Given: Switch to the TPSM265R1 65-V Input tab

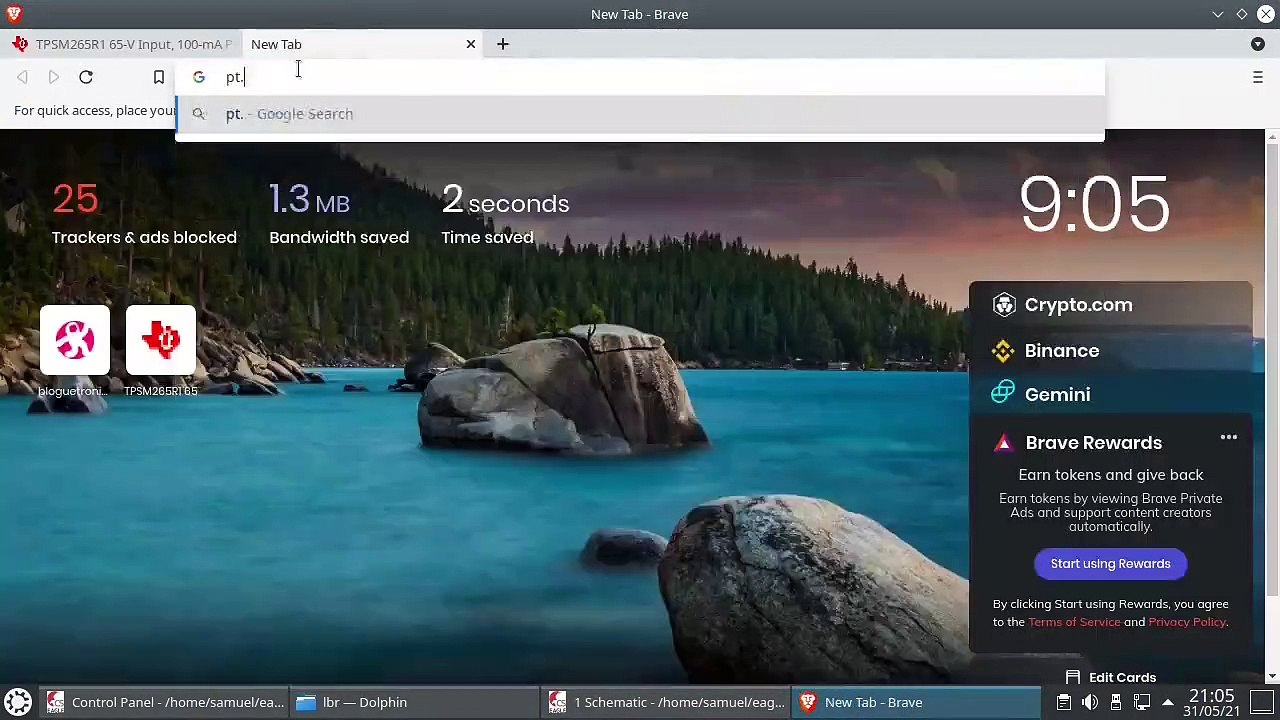Looking at the screenshot, I should click(x=121, y=44).
